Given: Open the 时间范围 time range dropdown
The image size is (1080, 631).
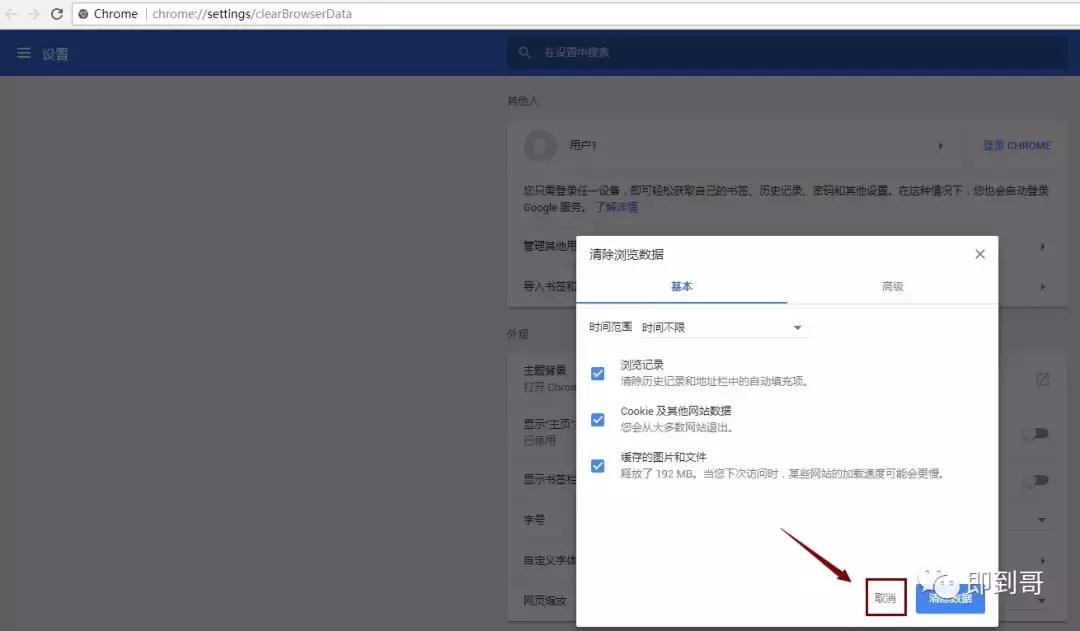Looking at the screenshot, I should 797,327.
